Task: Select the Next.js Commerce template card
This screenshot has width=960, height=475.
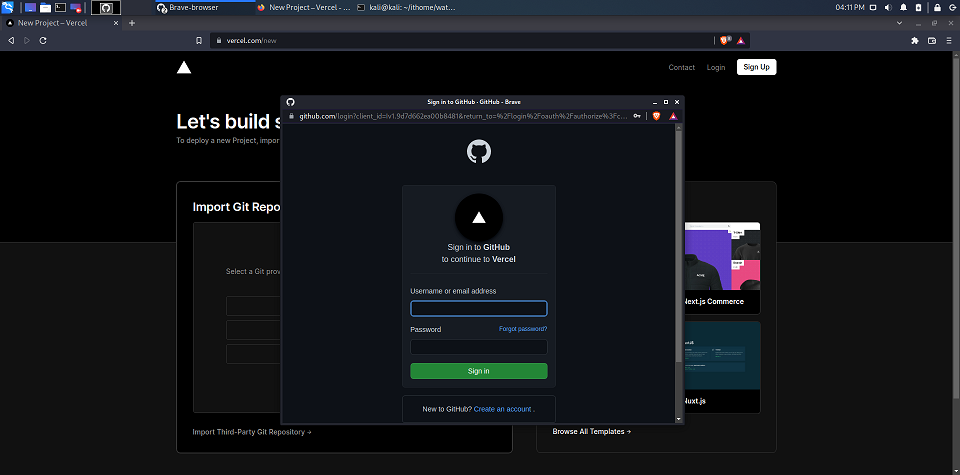Action: click(722, 268)
